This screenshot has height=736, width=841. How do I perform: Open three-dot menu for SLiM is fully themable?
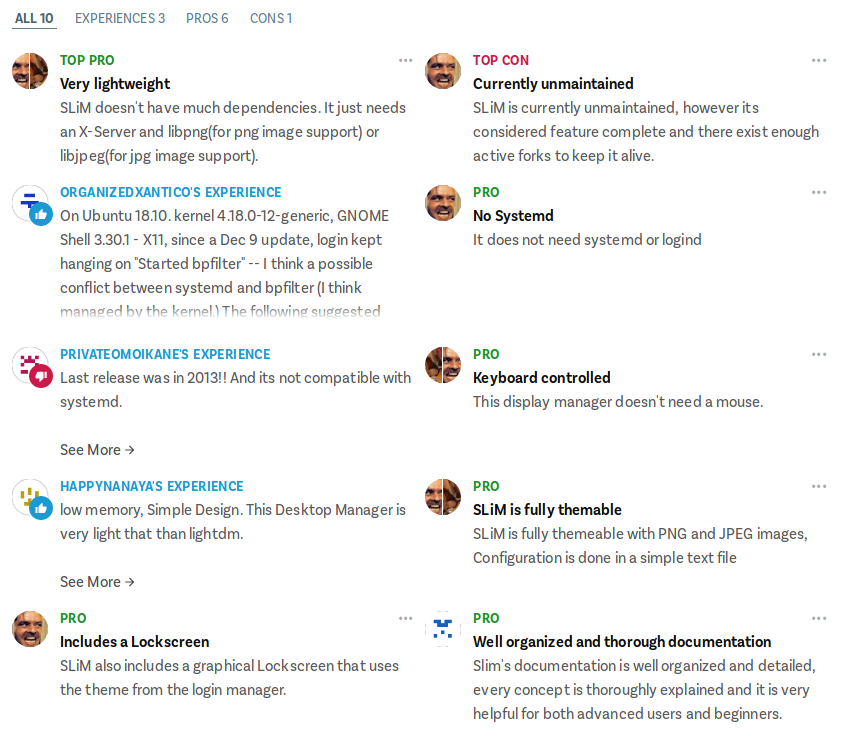point(819,486)
